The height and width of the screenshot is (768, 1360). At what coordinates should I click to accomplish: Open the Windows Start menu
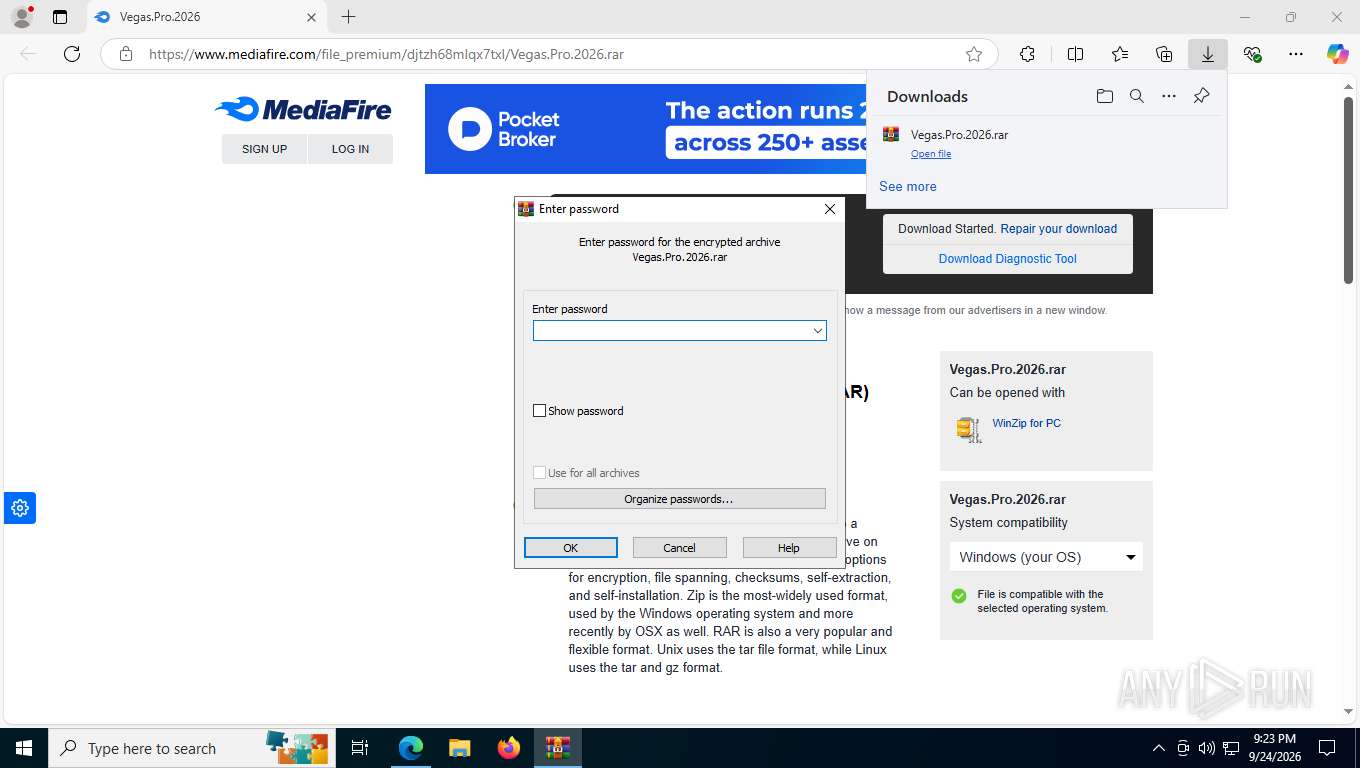click(24, 748)
